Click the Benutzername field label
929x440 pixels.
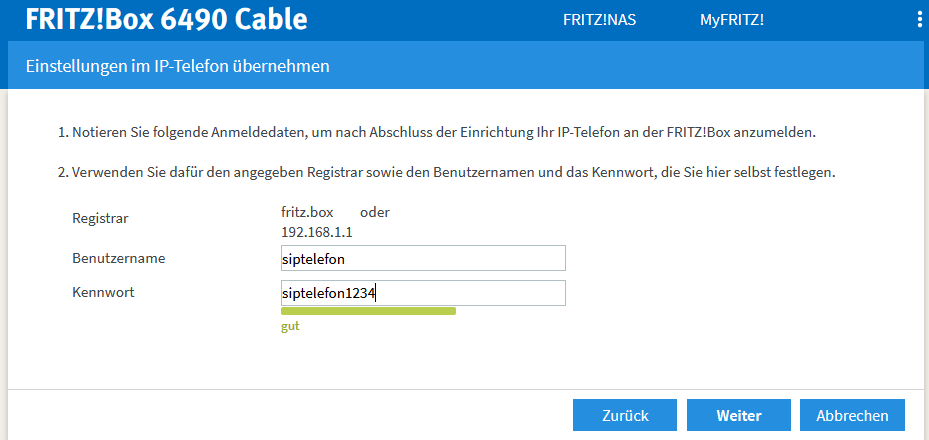(118, 258)
